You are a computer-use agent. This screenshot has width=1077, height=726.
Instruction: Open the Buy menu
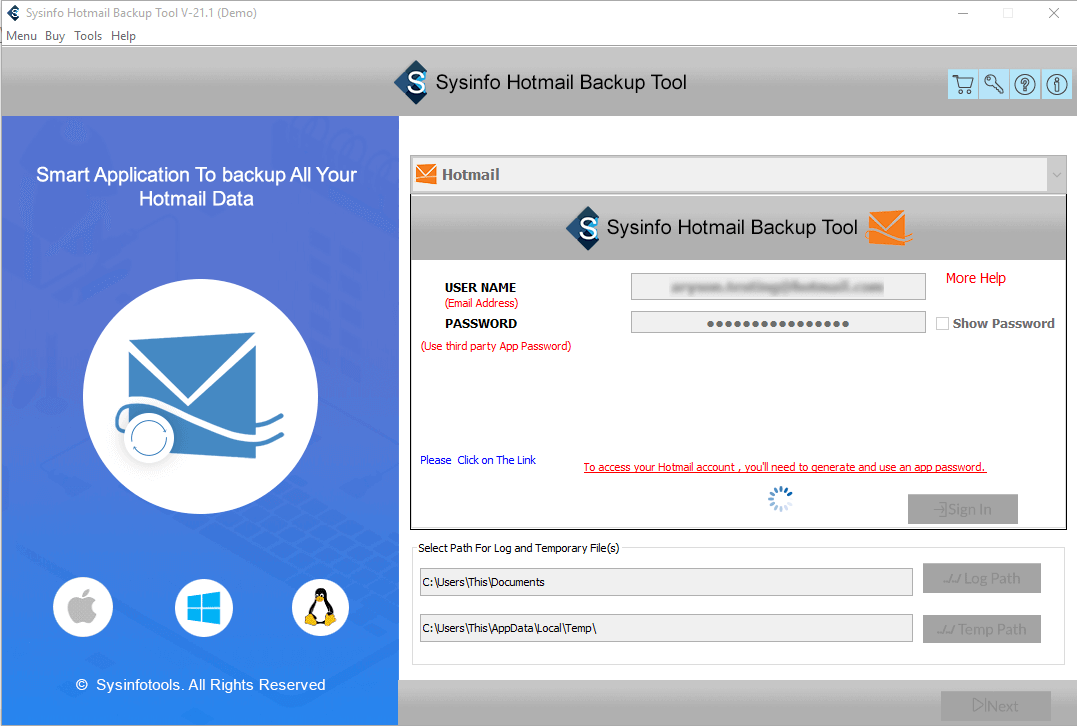click(x=55, y=36)
